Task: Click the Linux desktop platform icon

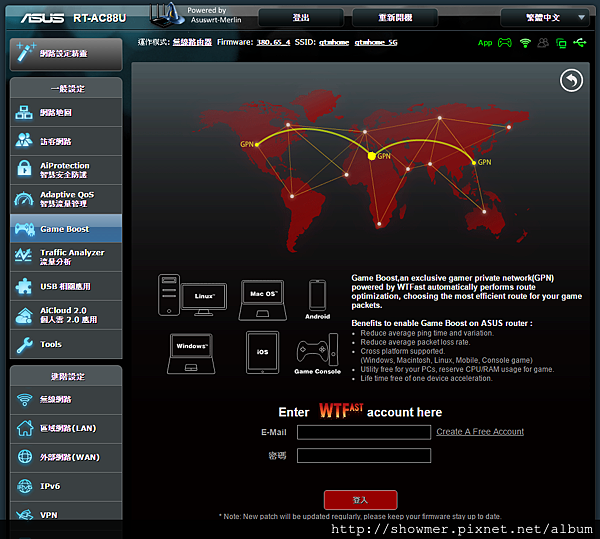Action: point(192,295)
